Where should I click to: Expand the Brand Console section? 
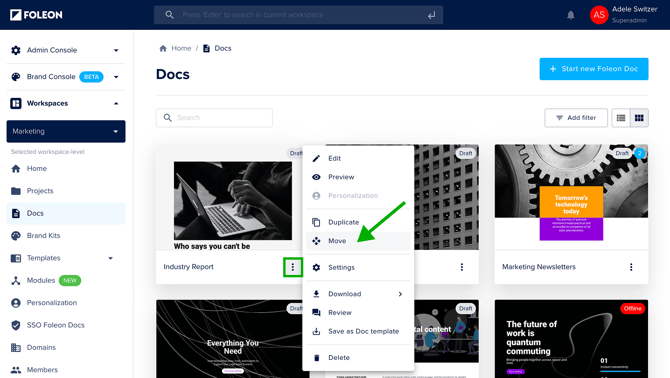[116, 77]
